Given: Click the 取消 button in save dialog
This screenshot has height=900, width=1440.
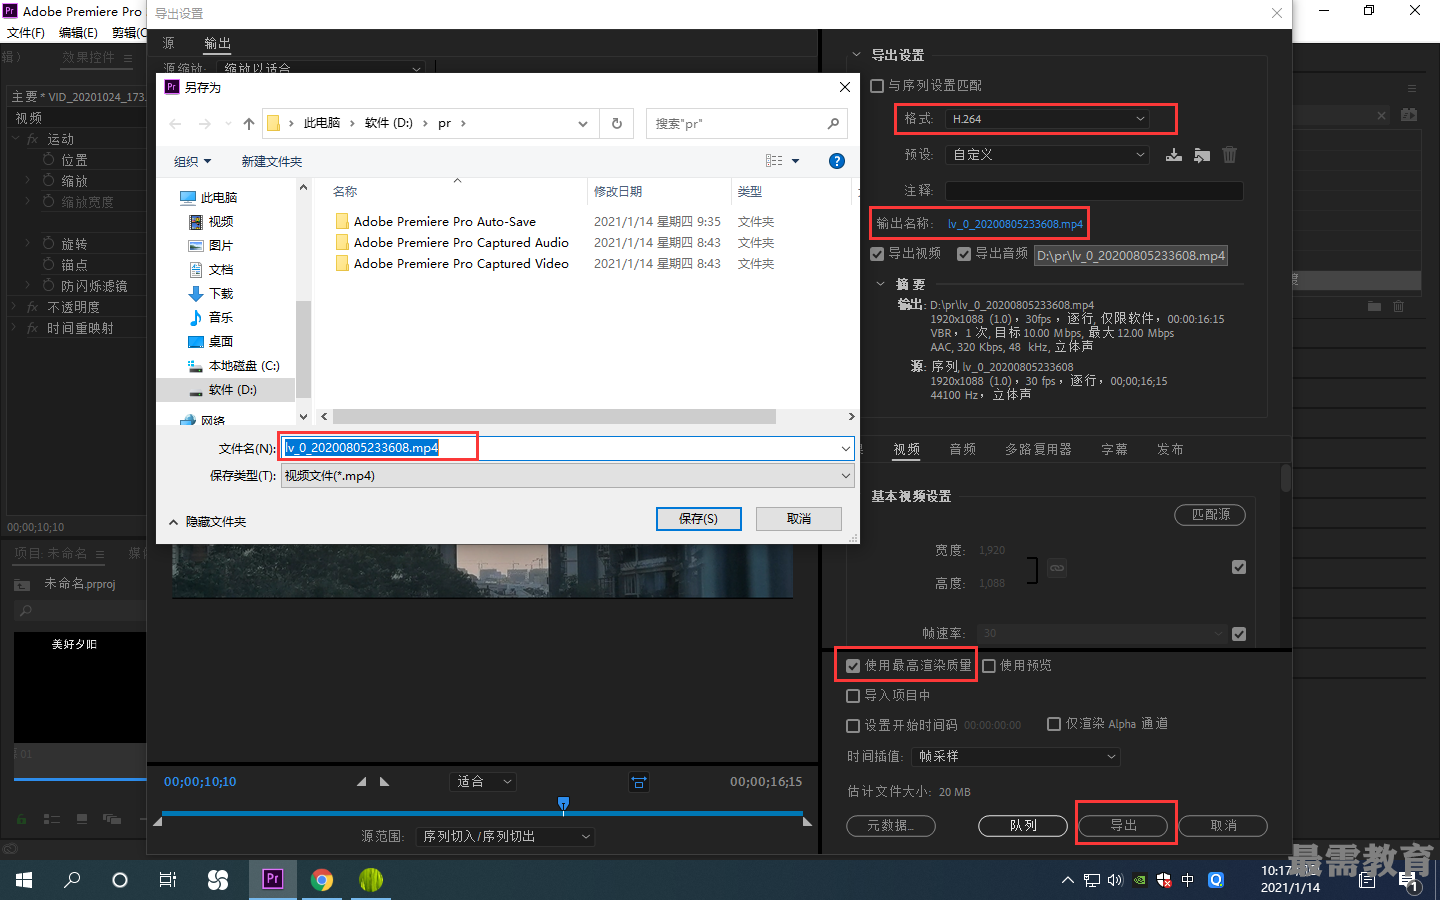Looking at the screenshot, I should (x=799, y=519).
